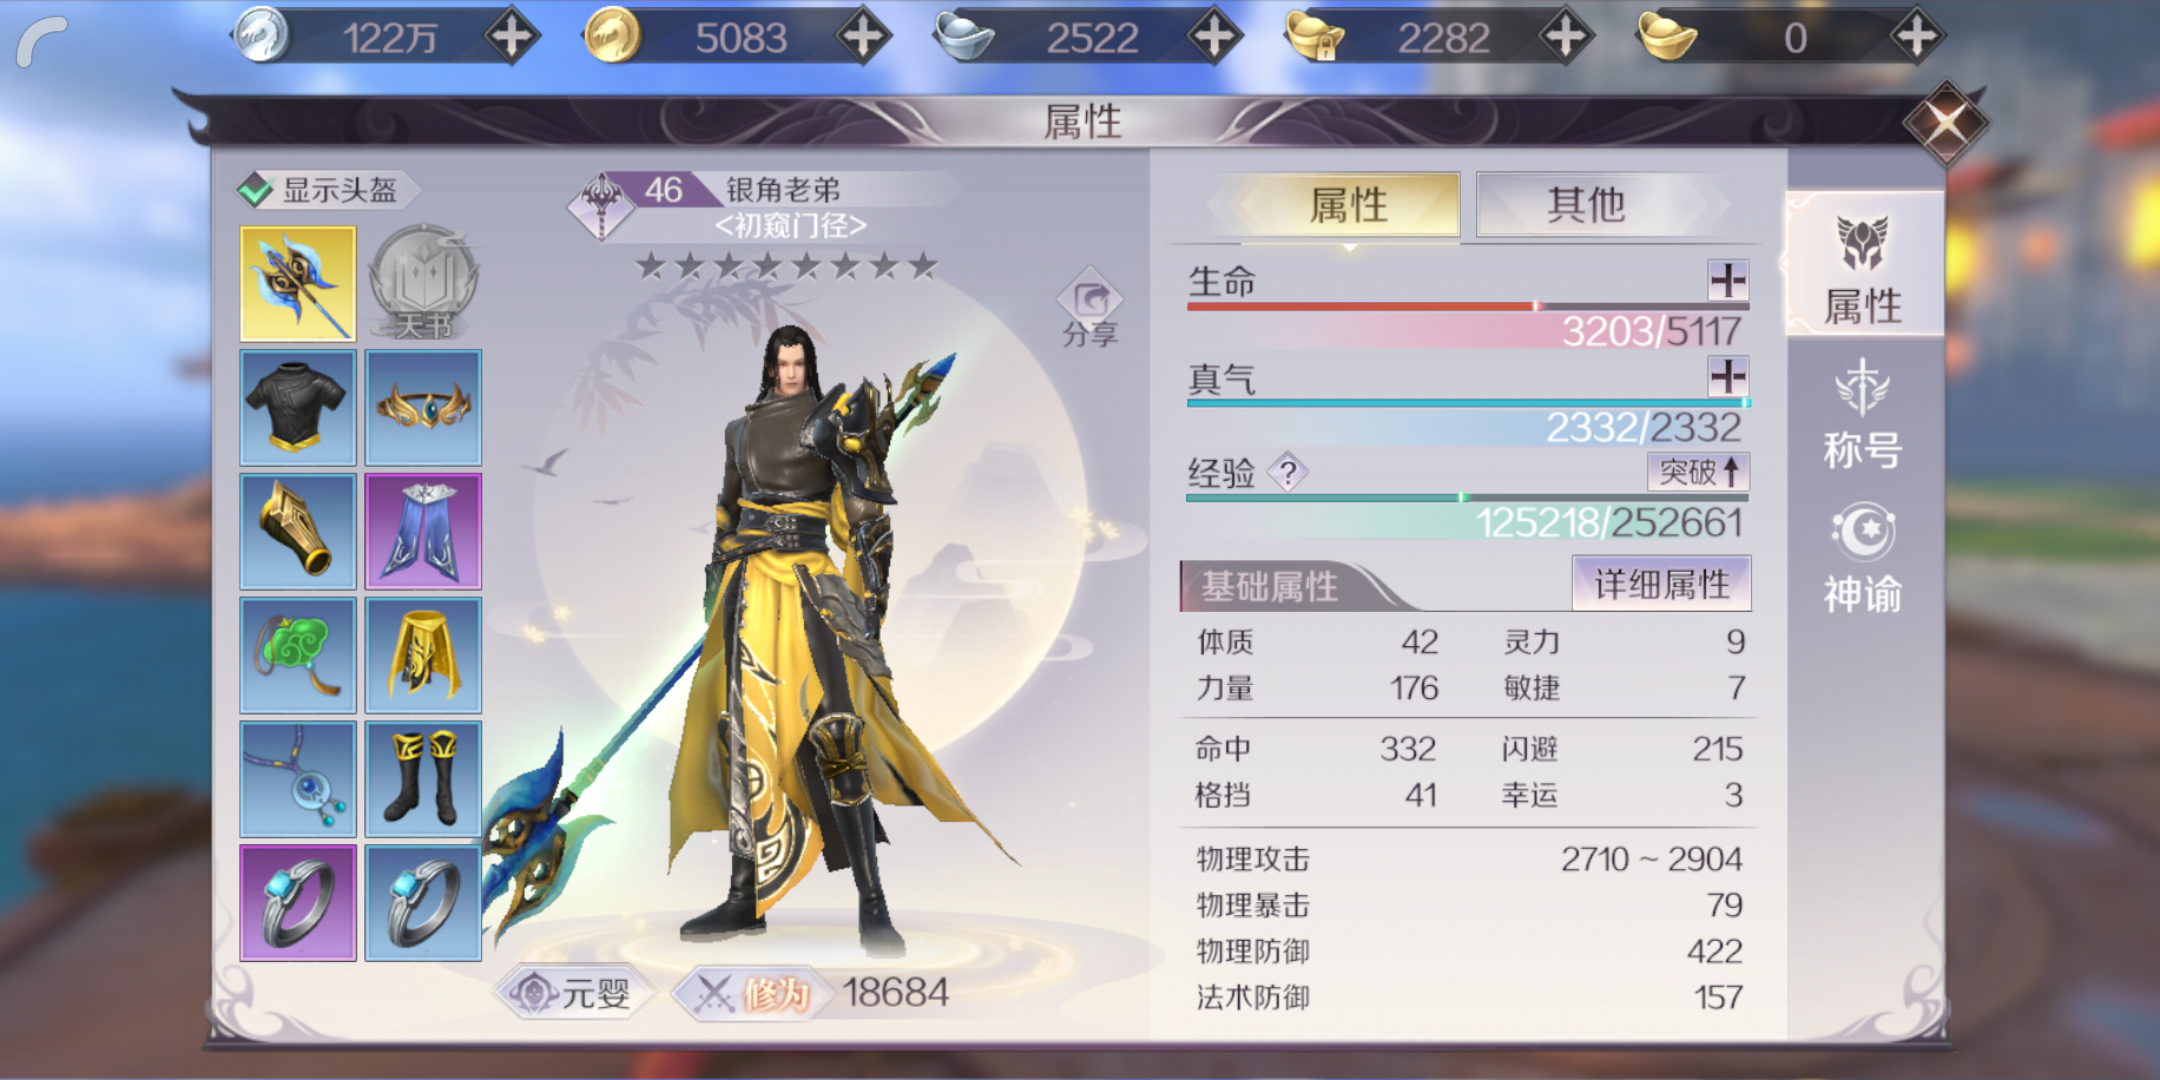Viewport: 2160px width, 1080px height.
Task: Open the help icon beside 经验
Action: click(1288, 472)
